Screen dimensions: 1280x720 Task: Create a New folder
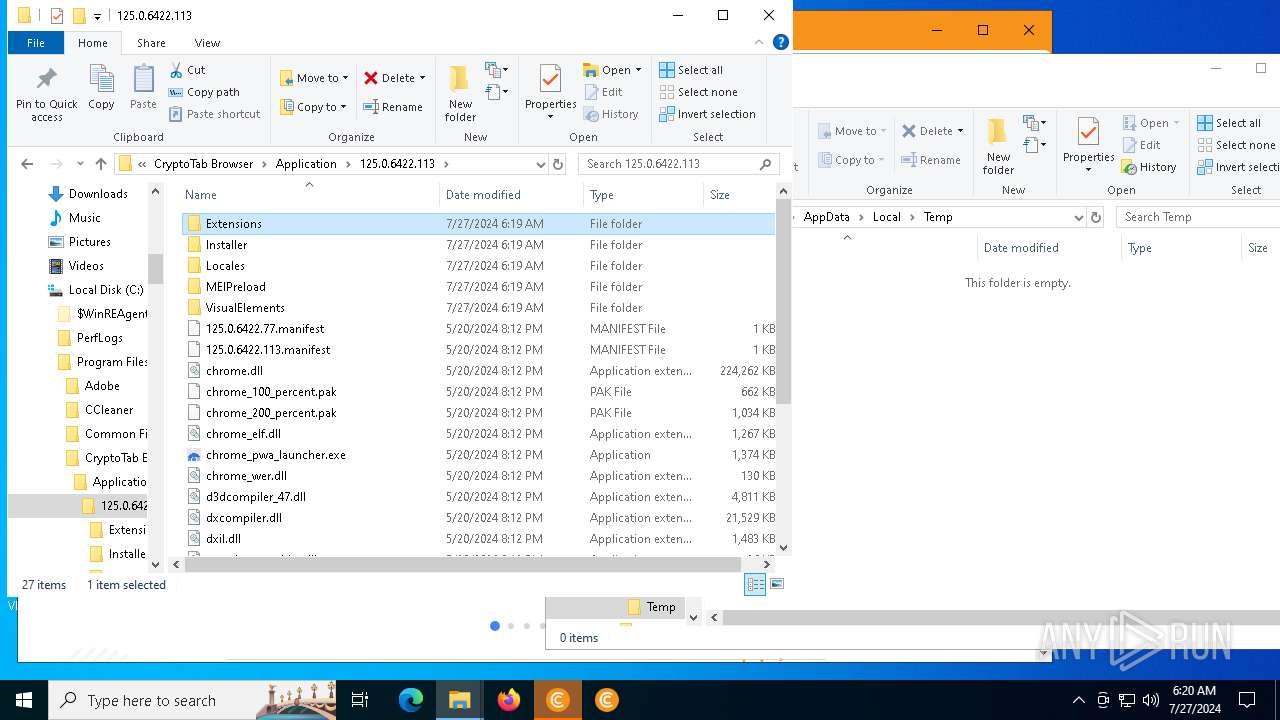coord(460,93)
